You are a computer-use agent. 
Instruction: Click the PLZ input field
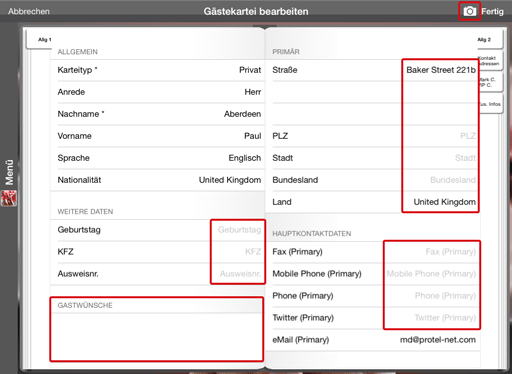click(x=441, y=136)
